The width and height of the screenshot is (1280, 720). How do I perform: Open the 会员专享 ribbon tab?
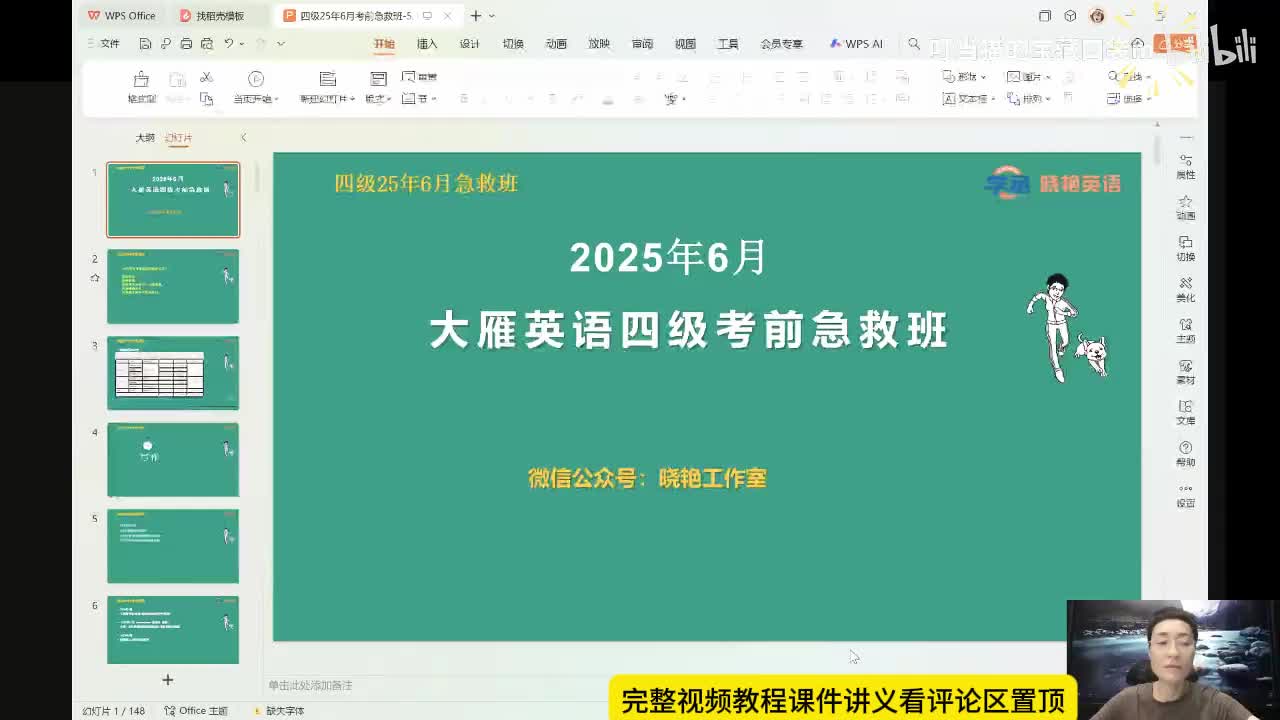point(782,44)
